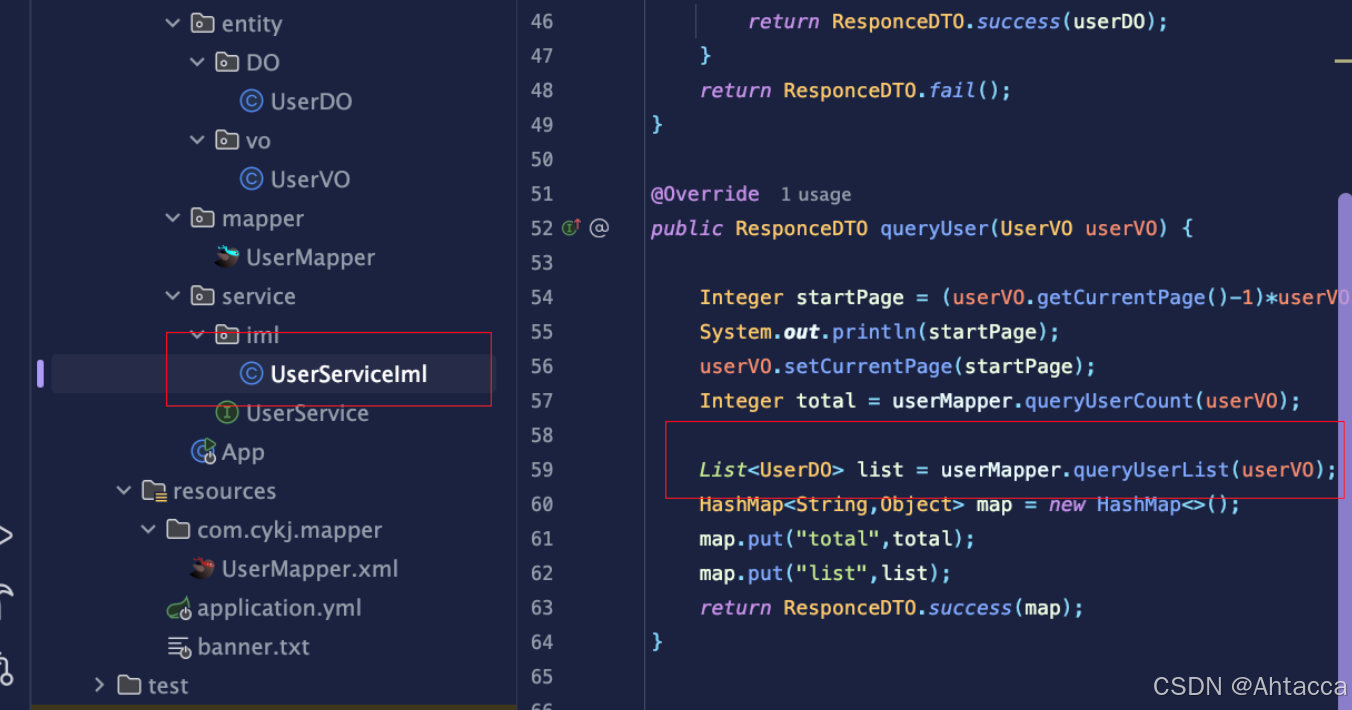Click queryUserCount call on line 57
Screen dimensions: 1352x710
tap(1110, 401)
